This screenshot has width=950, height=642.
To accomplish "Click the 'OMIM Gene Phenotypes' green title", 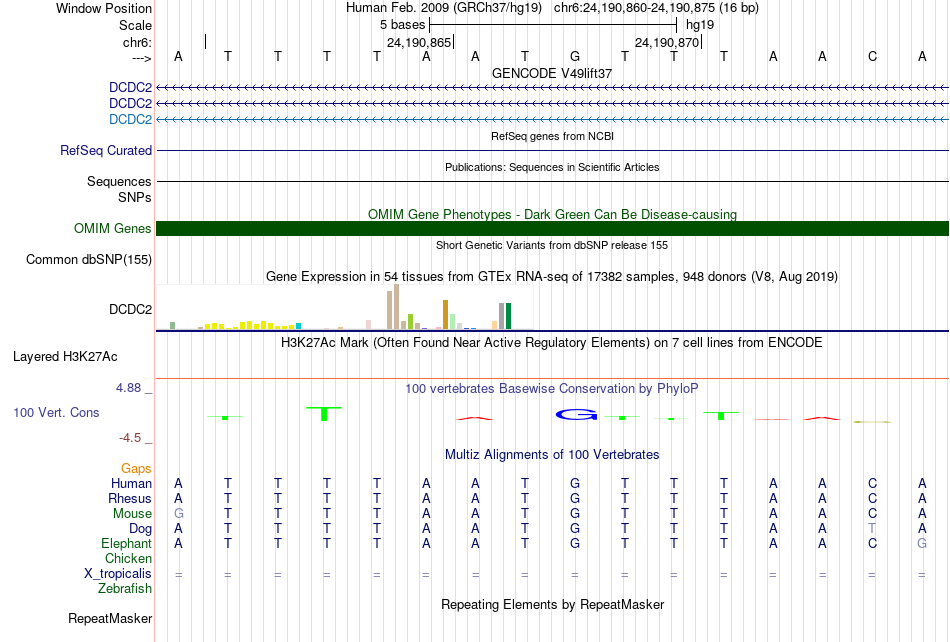I will pyautogui.click(x=552, y=214).
